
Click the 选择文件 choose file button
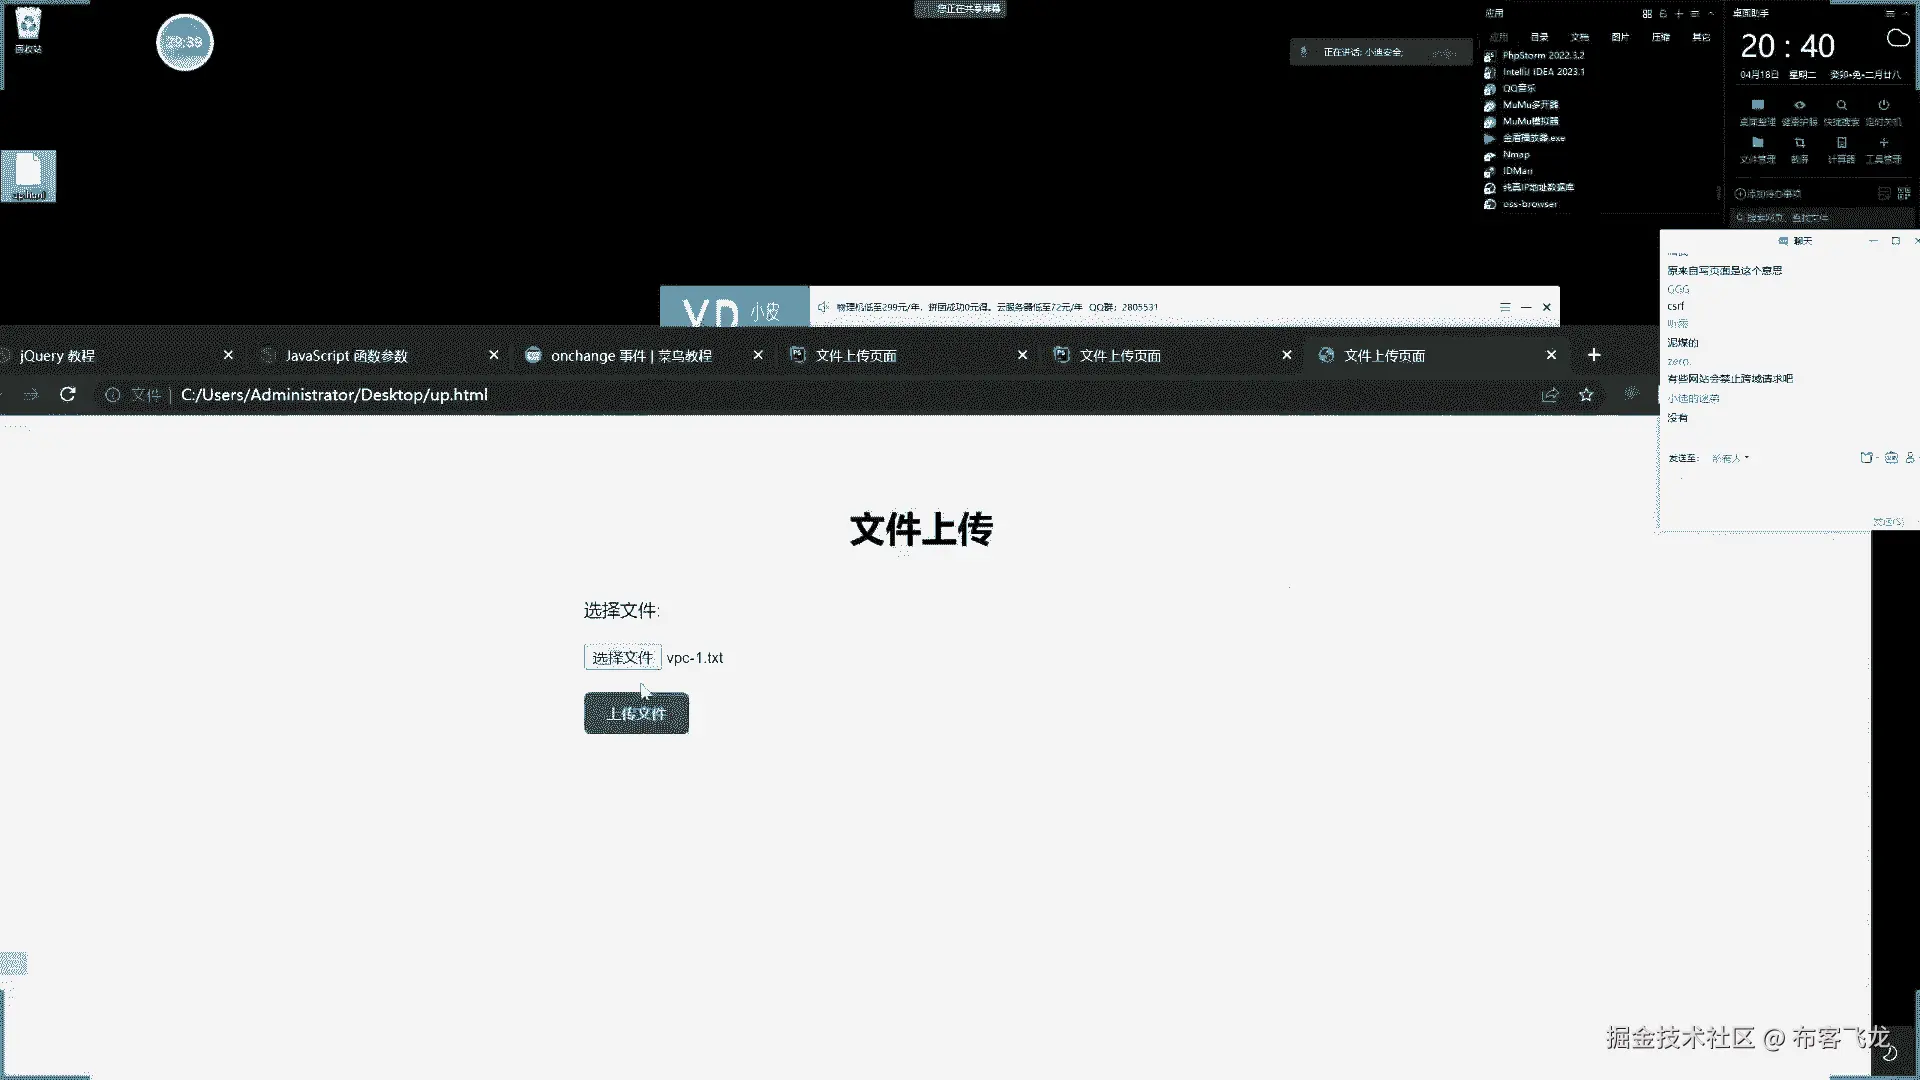point(622,657)
